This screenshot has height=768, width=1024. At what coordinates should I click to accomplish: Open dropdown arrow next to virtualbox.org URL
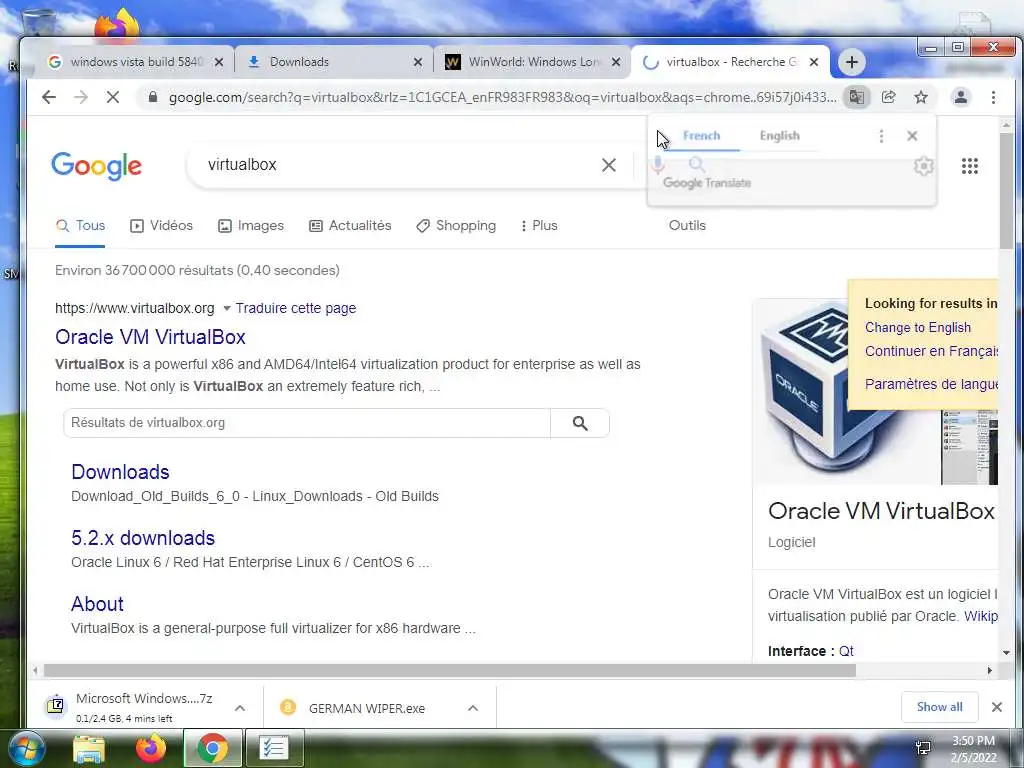coord(227,308)
